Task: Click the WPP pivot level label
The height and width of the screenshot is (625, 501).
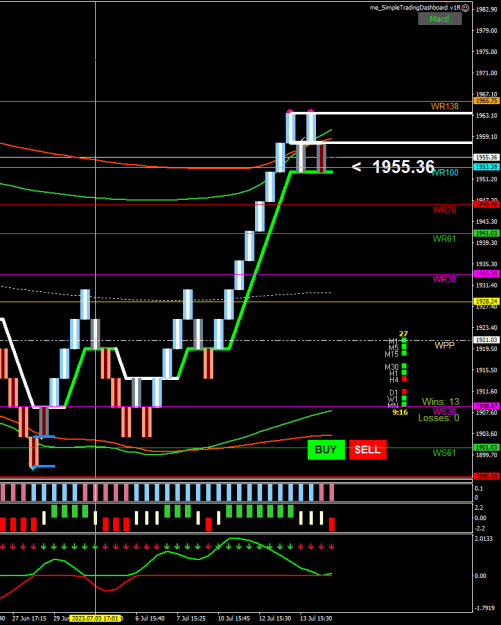Action: pyautogui.click(x=444, y=346)
